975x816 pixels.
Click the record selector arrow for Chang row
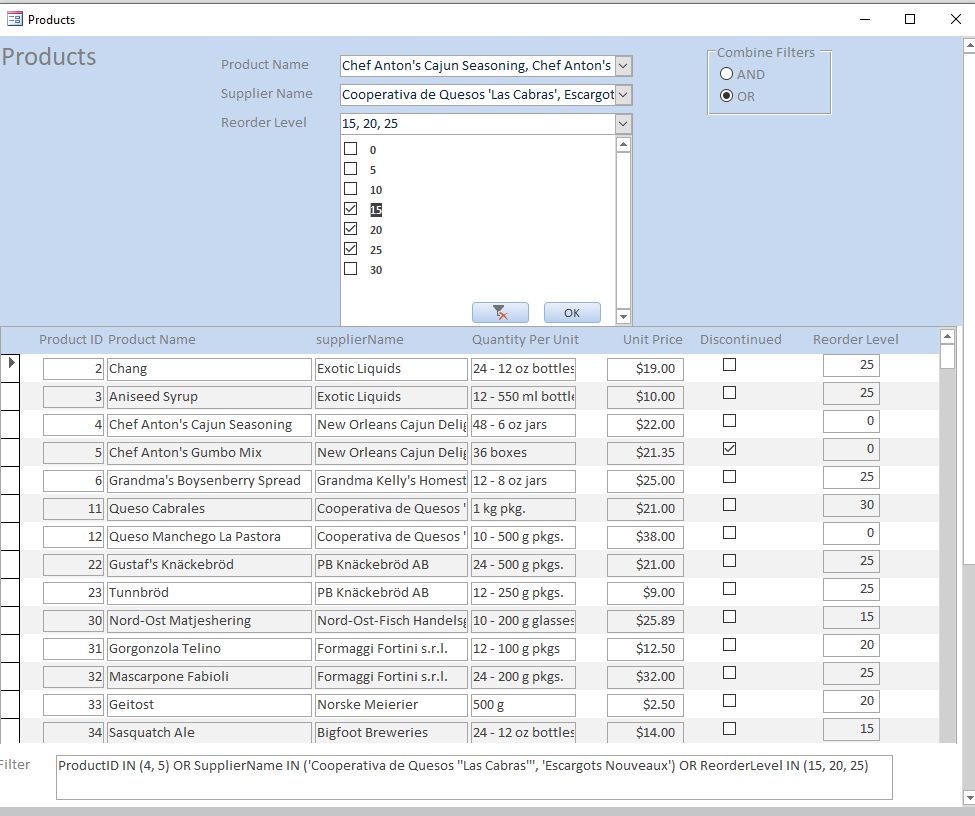[12, 364]
